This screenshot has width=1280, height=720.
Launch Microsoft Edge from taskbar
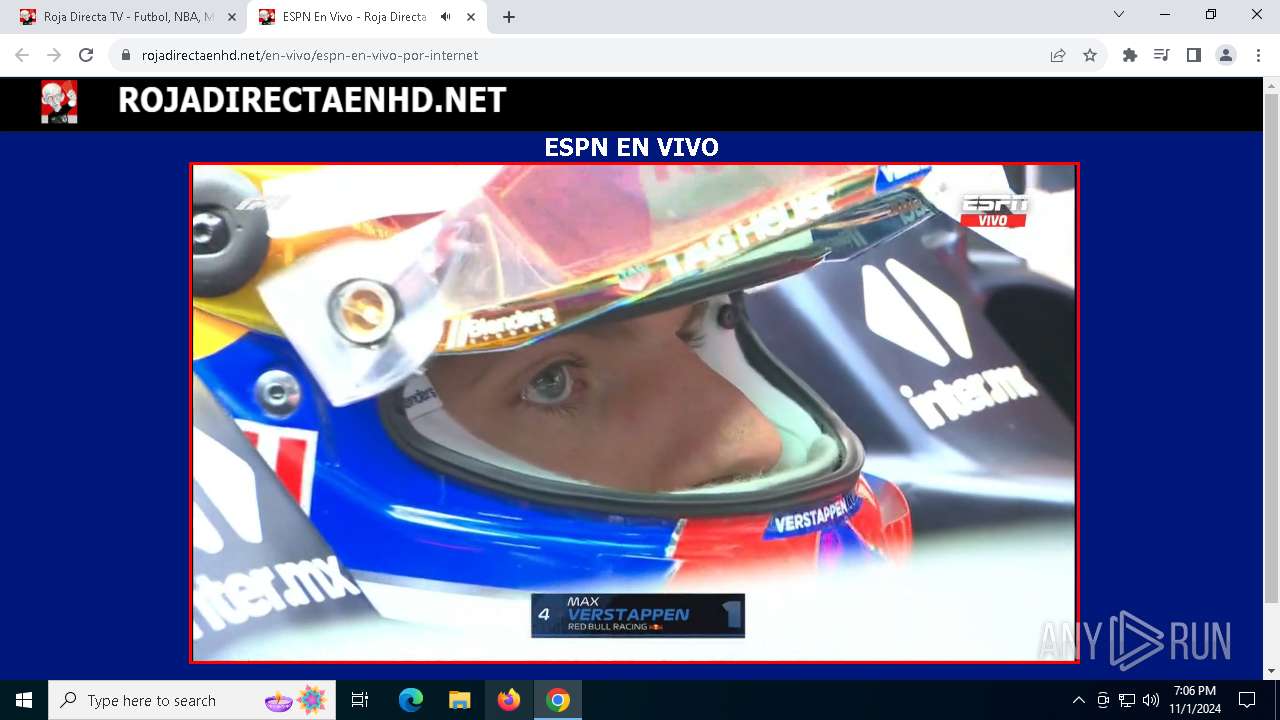click(x=411, y=700)
